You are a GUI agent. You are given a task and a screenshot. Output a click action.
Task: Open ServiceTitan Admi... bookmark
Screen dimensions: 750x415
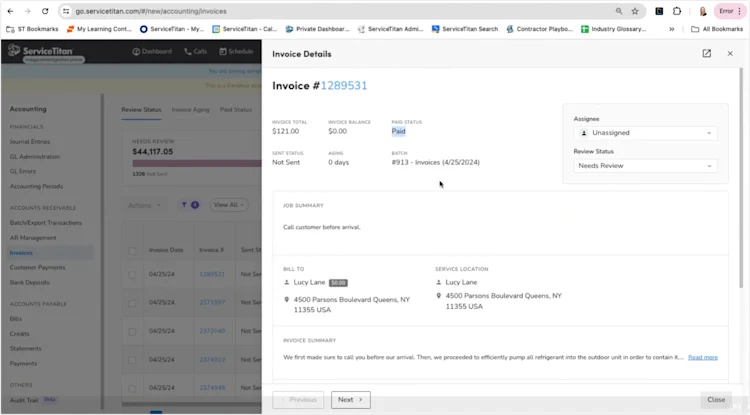(390, 29)
